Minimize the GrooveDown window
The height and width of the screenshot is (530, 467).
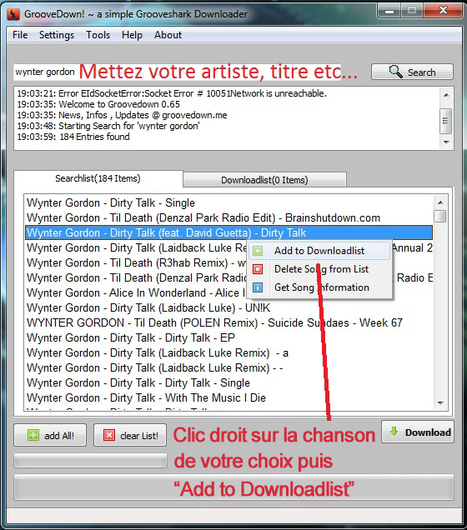[x=389, y=11]
